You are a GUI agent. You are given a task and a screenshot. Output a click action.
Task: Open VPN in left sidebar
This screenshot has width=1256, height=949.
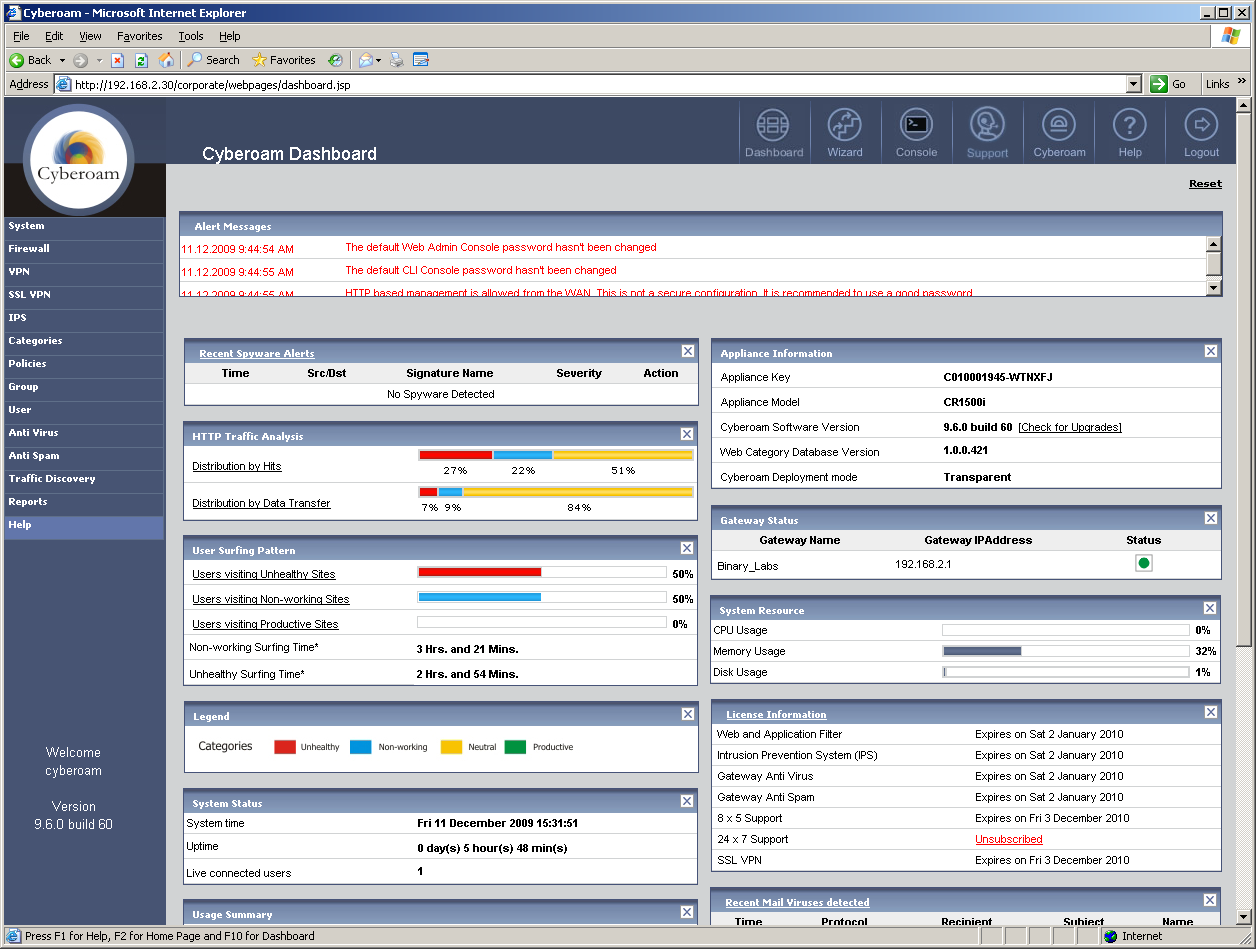[x=83, y=272]
